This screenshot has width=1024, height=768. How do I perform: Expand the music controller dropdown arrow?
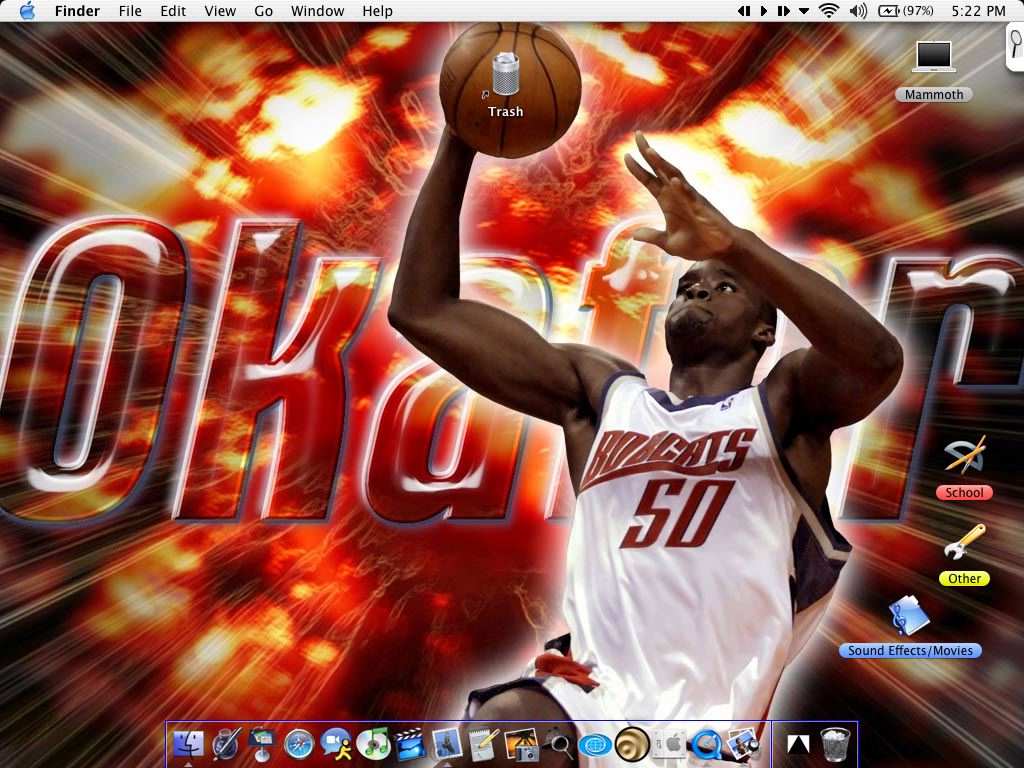pos(804,11)
